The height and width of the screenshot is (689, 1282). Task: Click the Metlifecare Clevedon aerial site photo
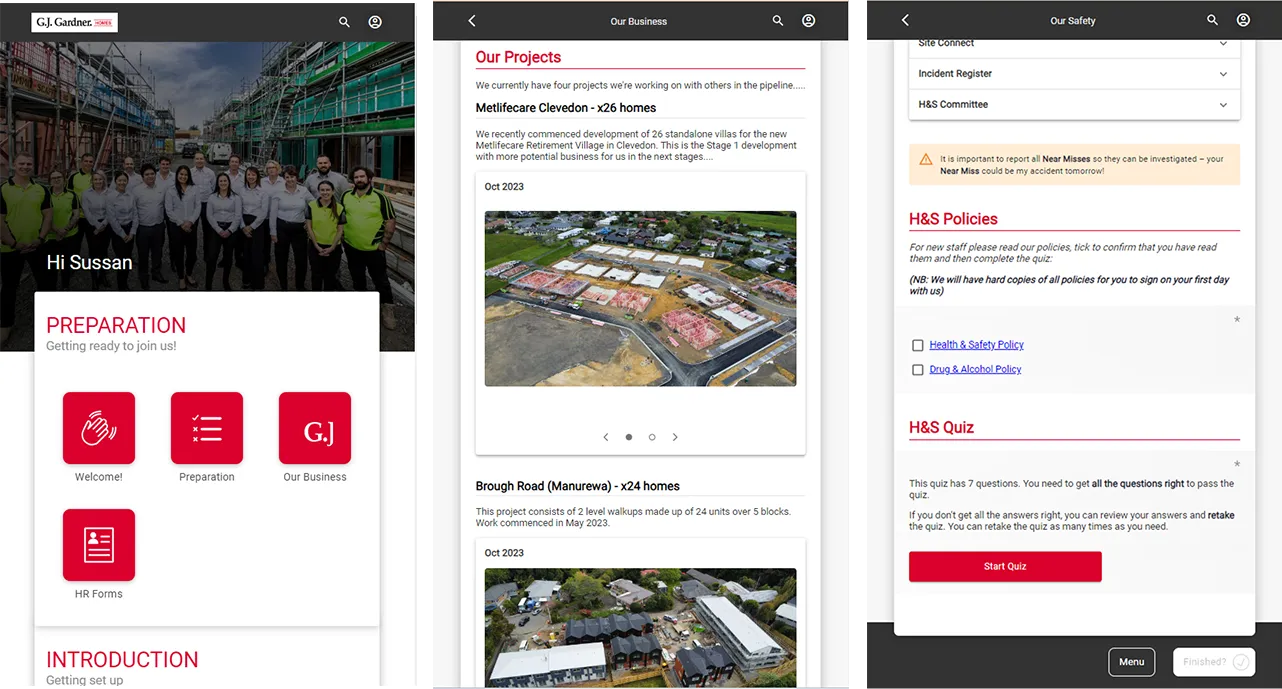pyautogui.click(x=640, y=298)
